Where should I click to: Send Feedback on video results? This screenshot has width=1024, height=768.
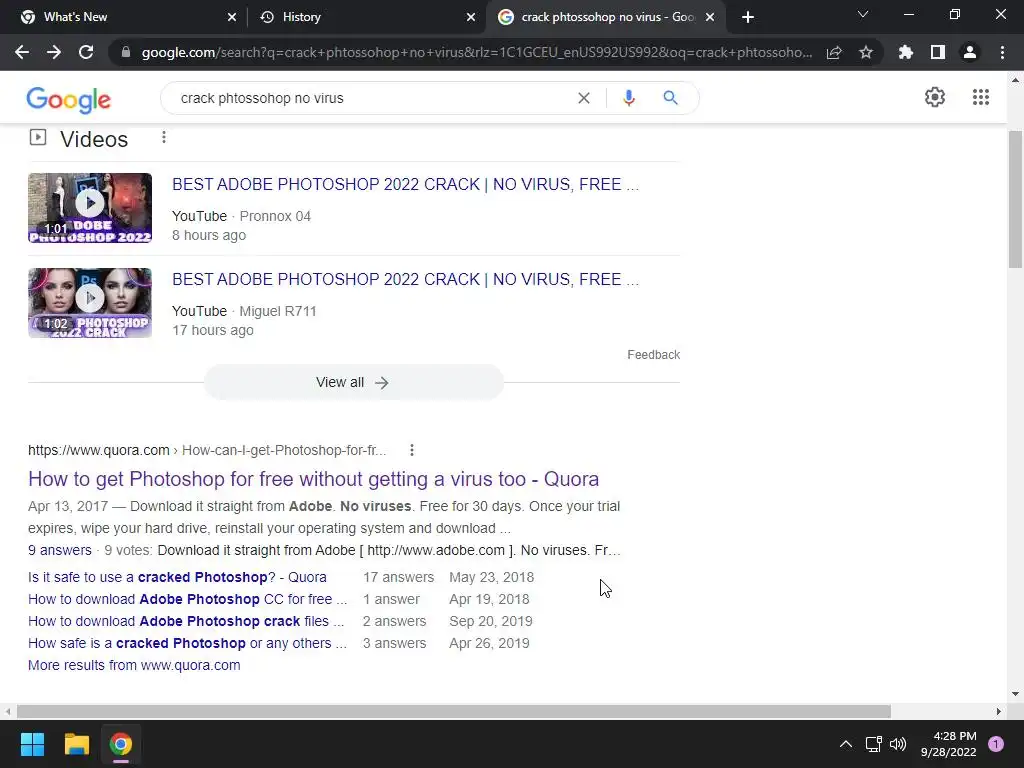pos(654,355)
